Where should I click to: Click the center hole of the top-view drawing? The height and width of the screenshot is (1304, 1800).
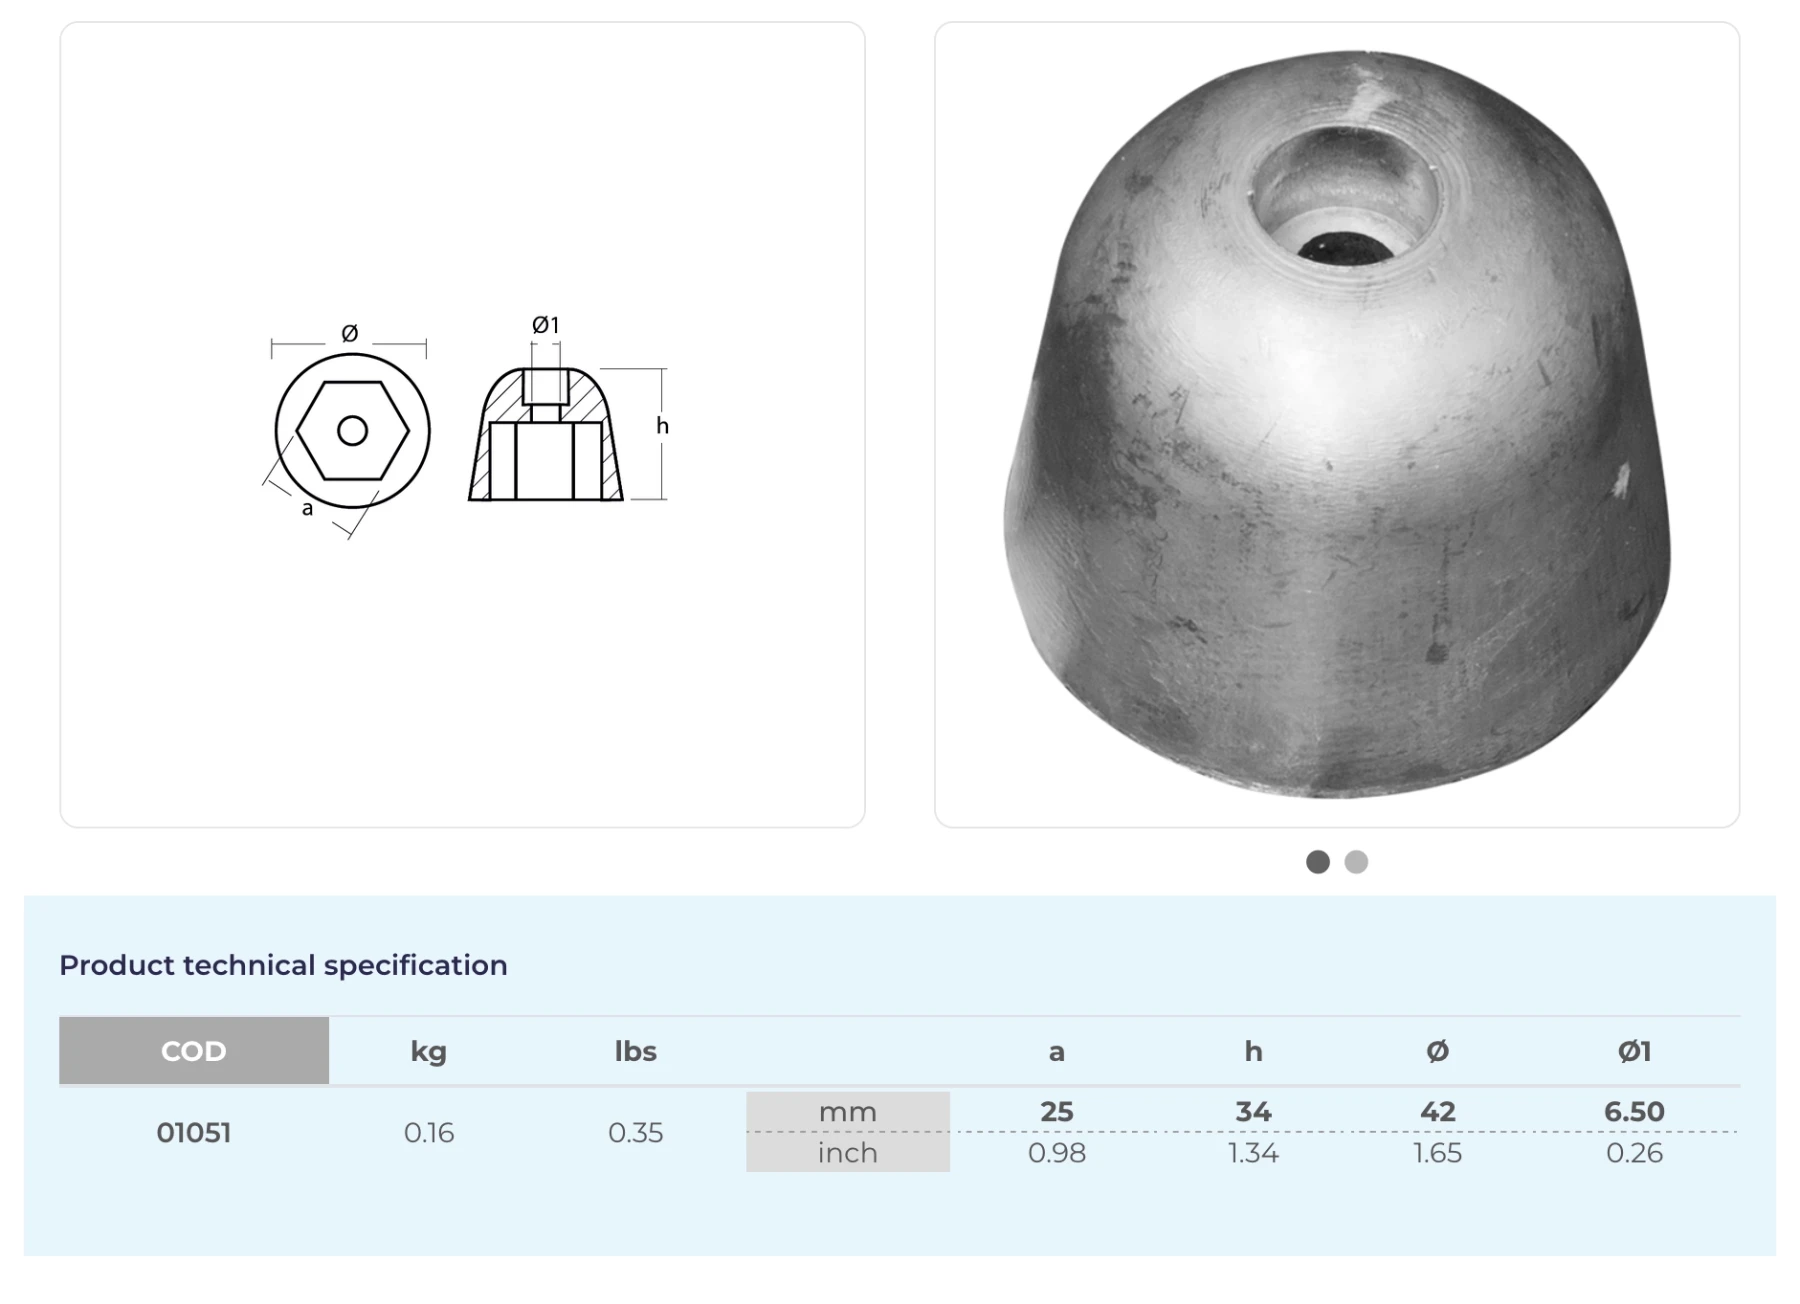[x=352, y=431]
